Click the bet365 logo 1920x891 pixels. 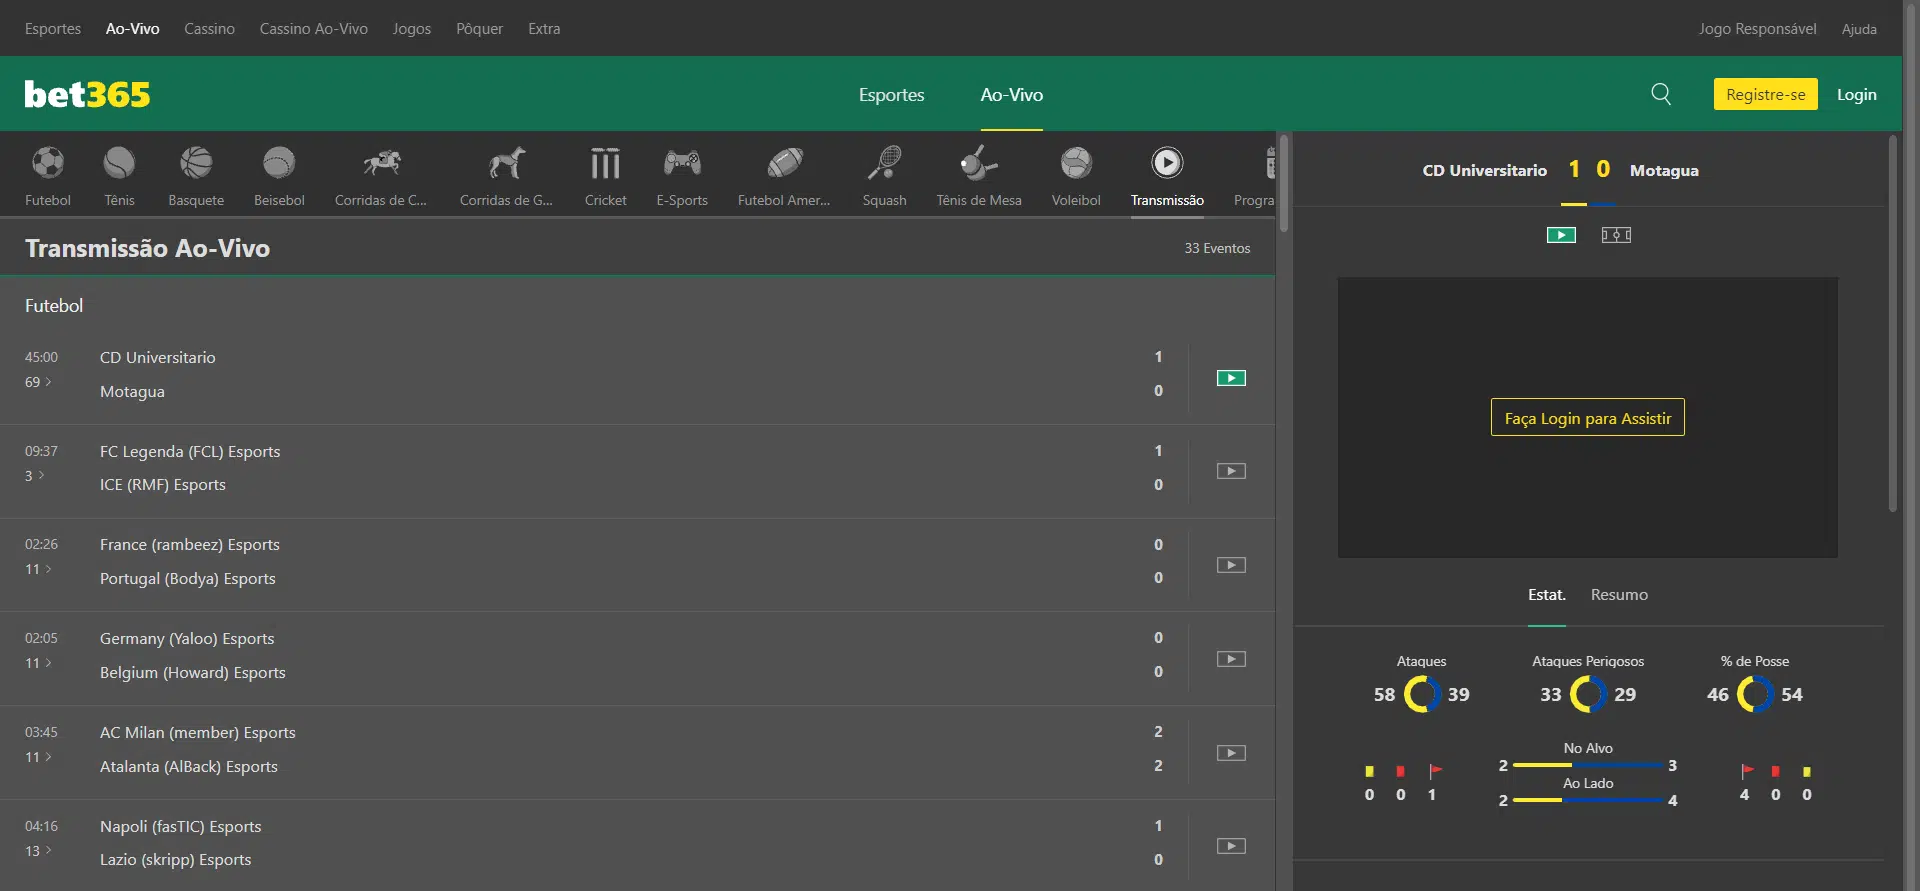[87, 94]
